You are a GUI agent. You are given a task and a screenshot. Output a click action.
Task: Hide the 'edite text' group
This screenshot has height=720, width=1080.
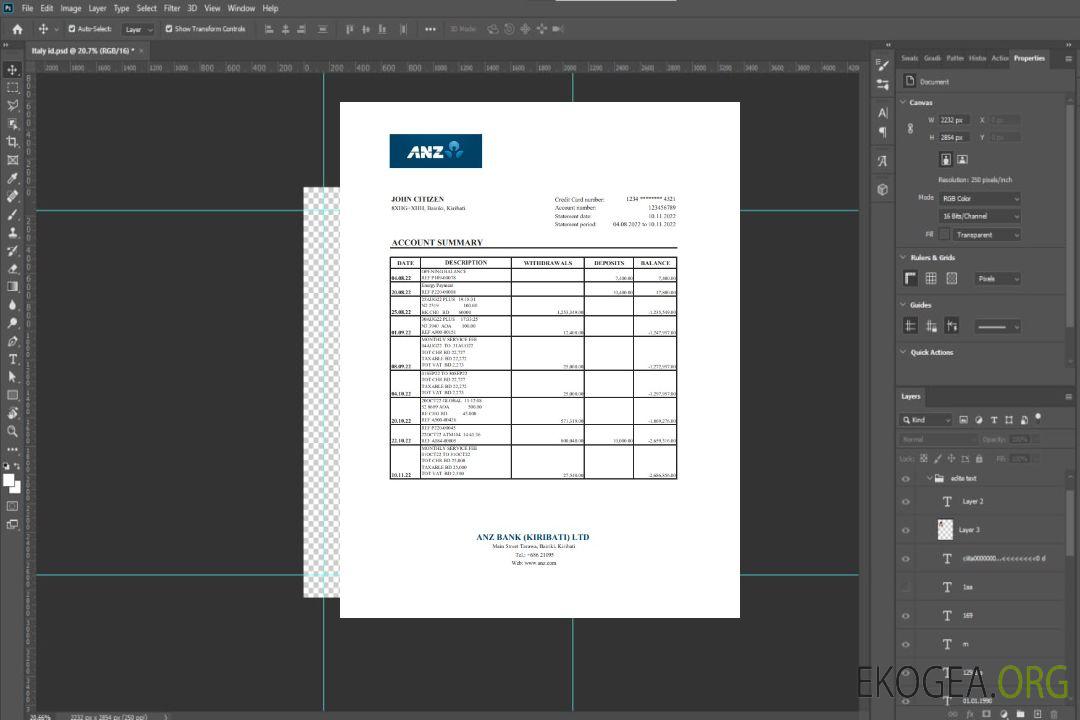point(906,479)
